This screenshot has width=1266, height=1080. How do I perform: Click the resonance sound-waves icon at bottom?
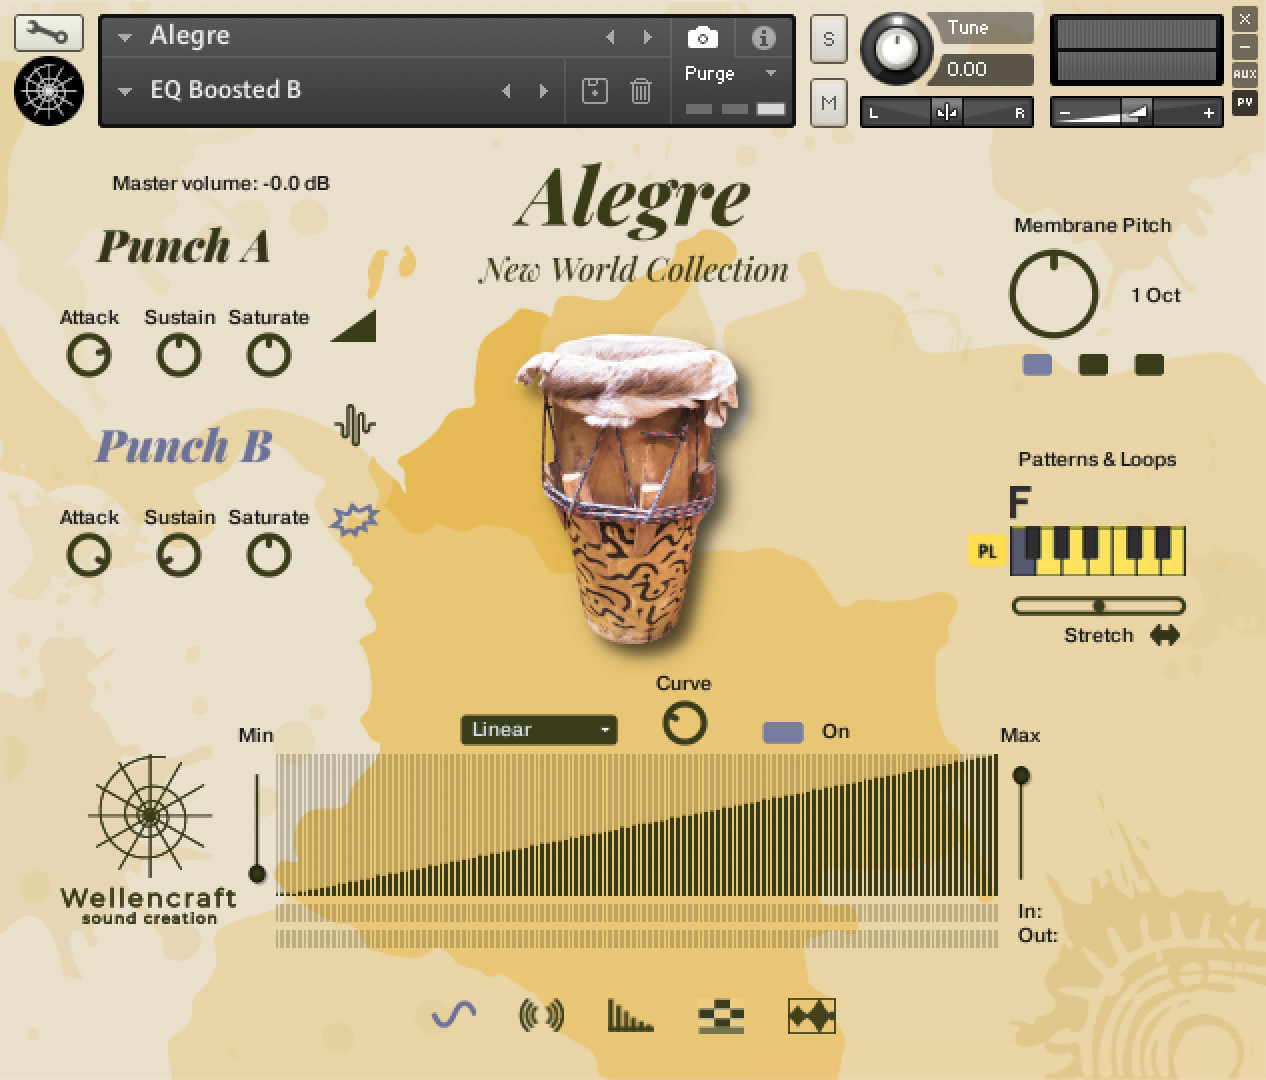coord(541,1015)
